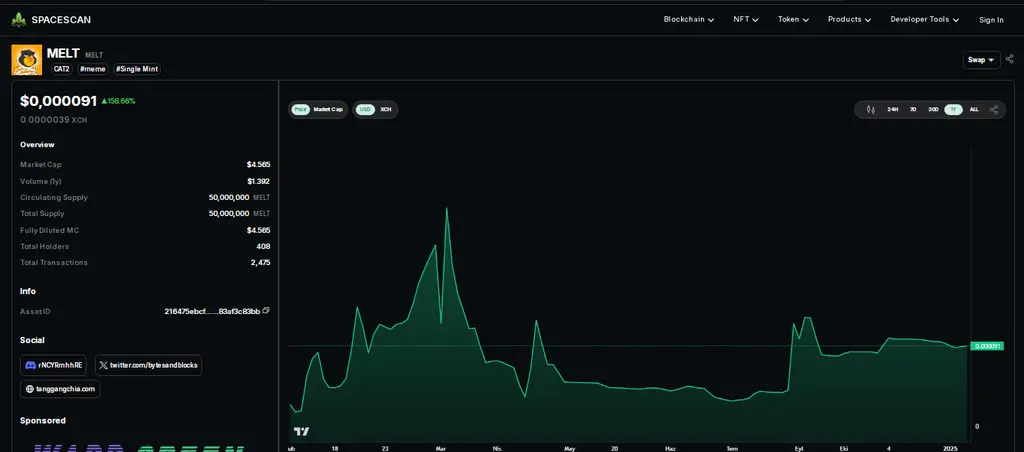Click the Social heading
Image resolution: width=1024 pixels, height=452 pixels.
coord(32,340)
